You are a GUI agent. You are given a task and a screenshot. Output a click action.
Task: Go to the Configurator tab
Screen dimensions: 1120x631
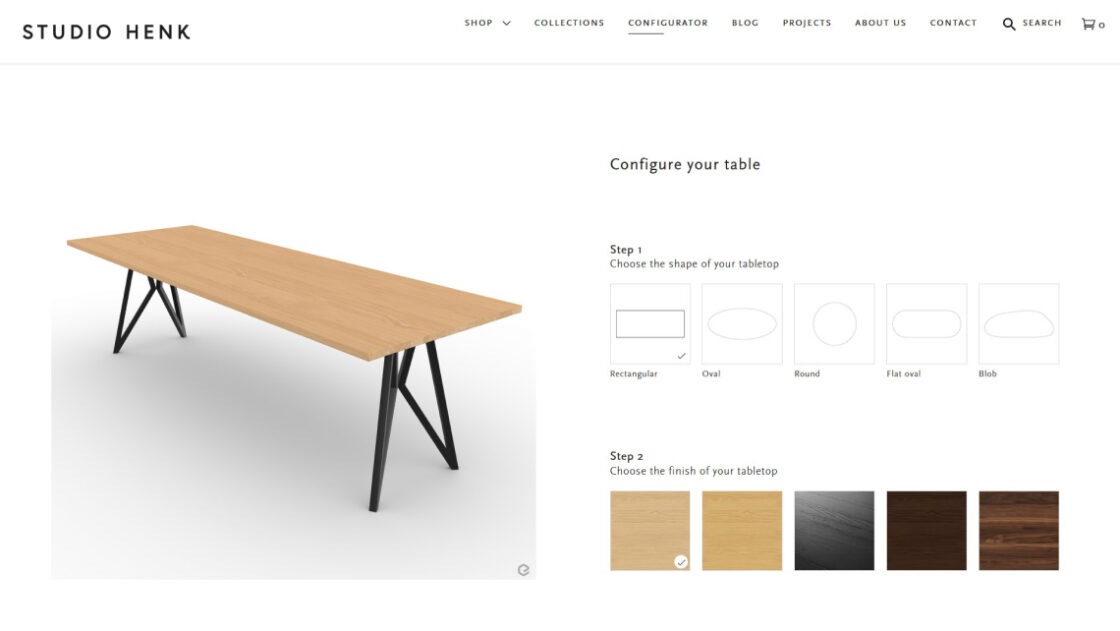click(x=668, y=23)
